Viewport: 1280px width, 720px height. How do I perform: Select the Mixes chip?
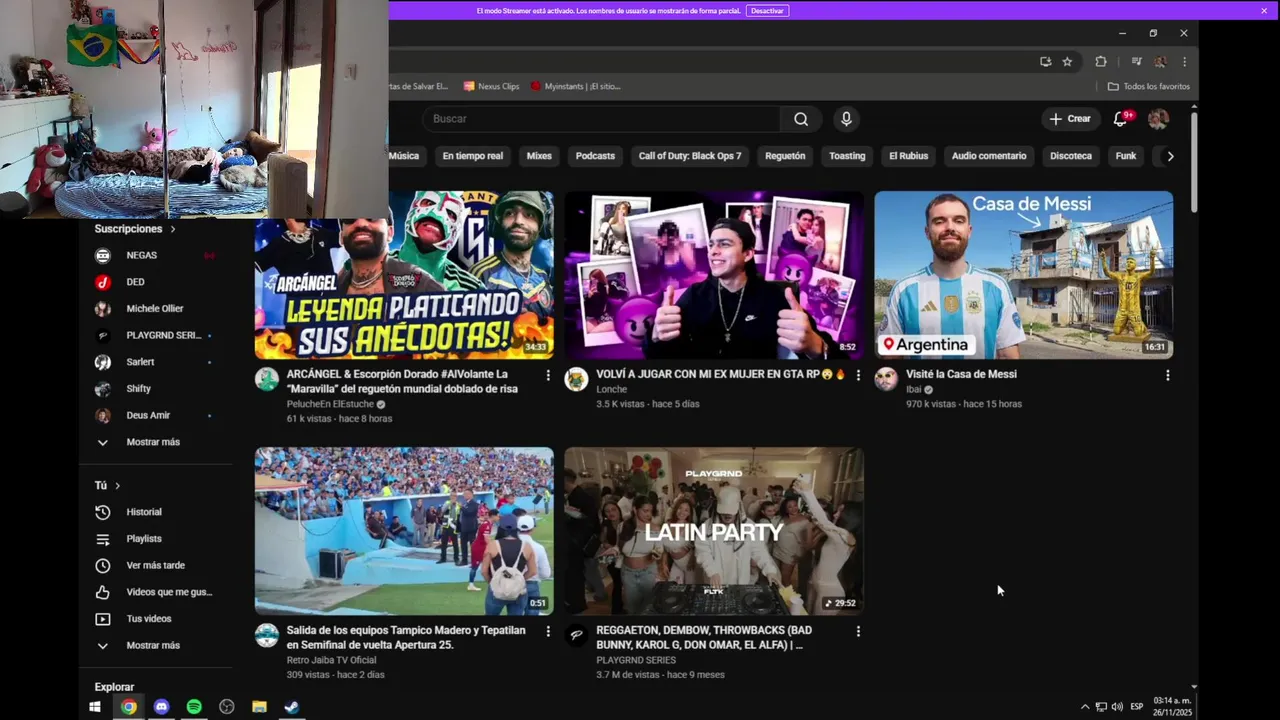tap(539, 156)
